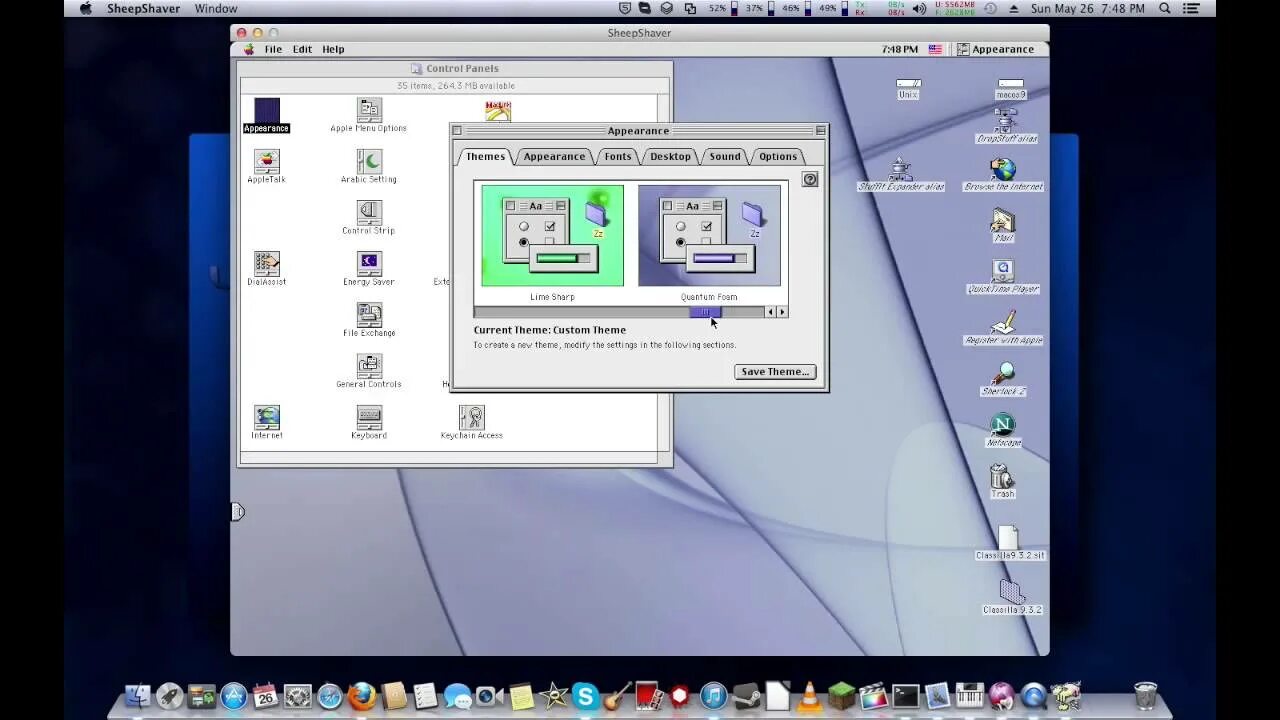This screenshot has width=1280, height=720.
Task: Select the Unix disk on desktop
Action: point(908,89)
